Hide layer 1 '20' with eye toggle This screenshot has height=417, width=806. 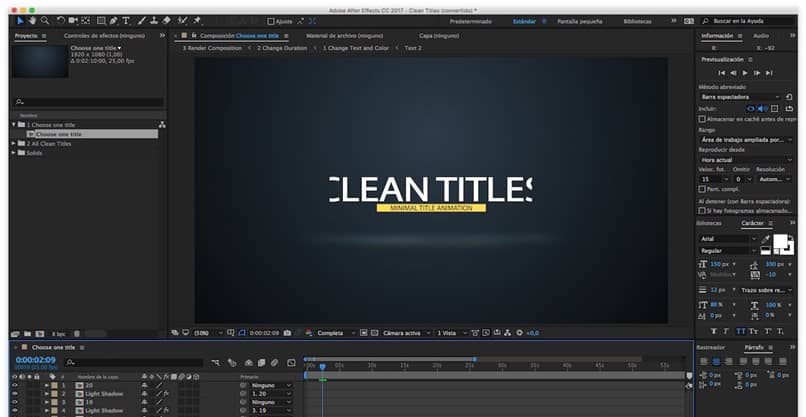[x=14, y=385]
